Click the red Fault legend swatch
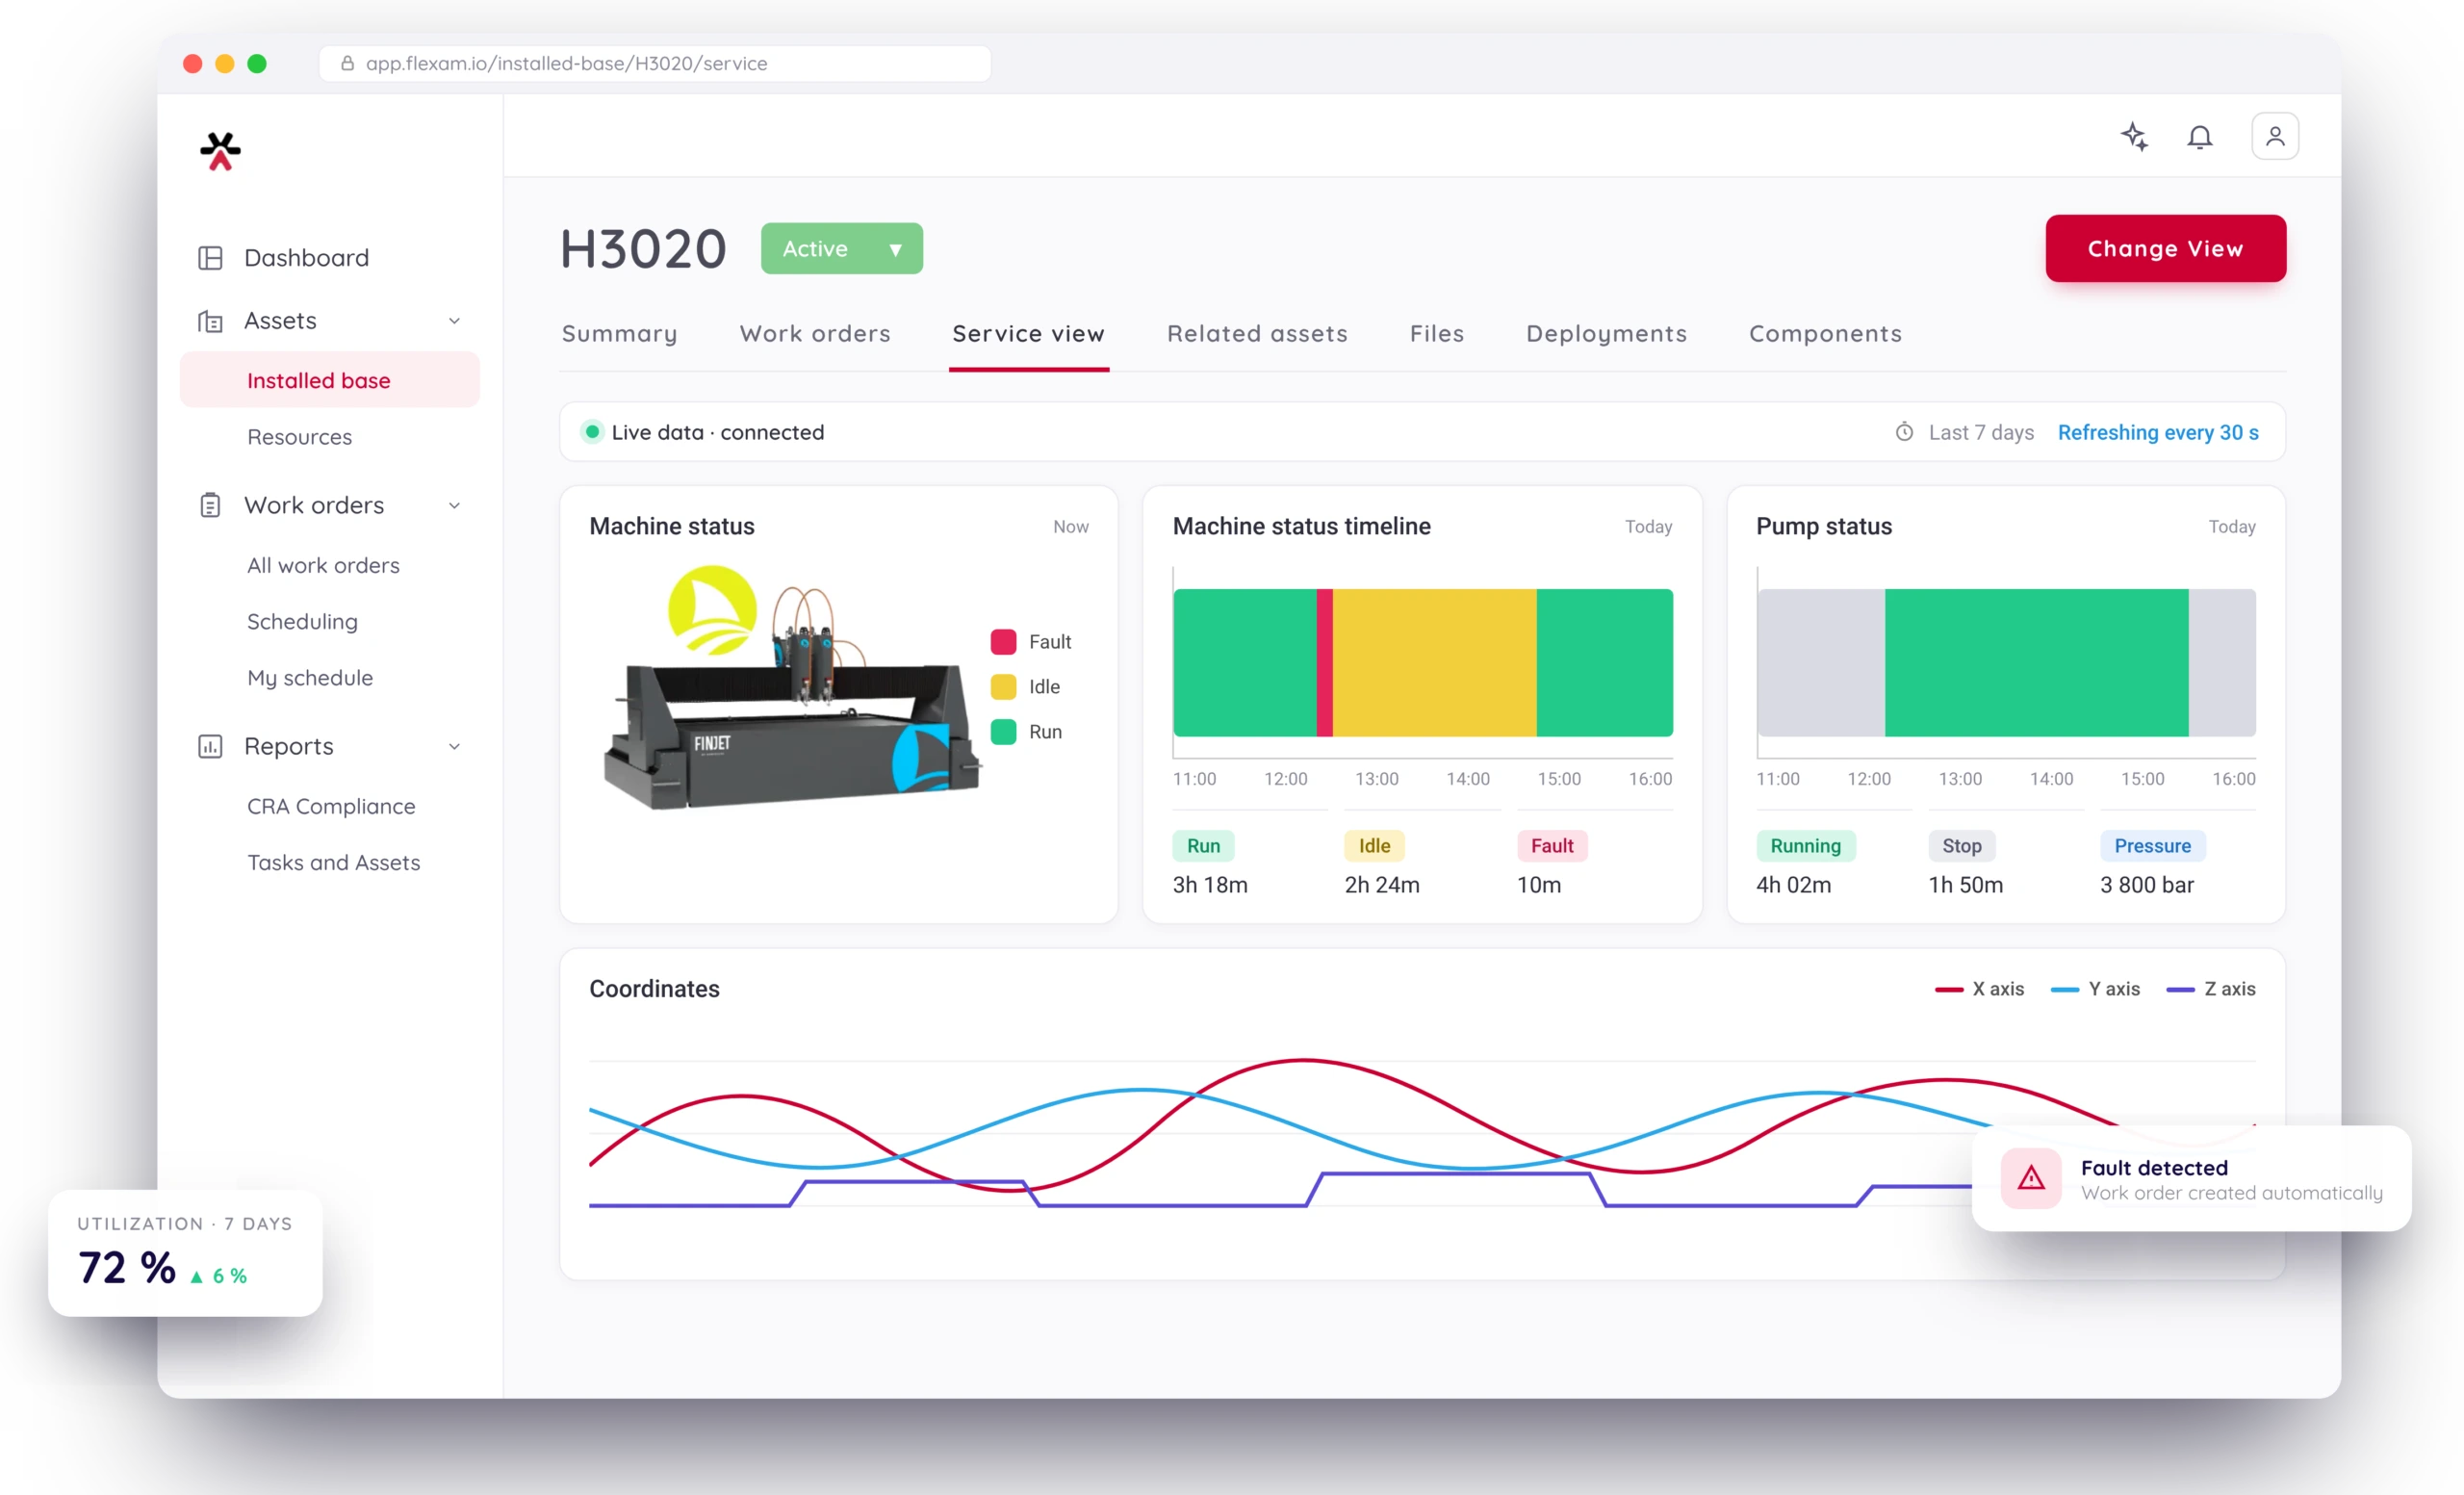 tap(1003, 642)
